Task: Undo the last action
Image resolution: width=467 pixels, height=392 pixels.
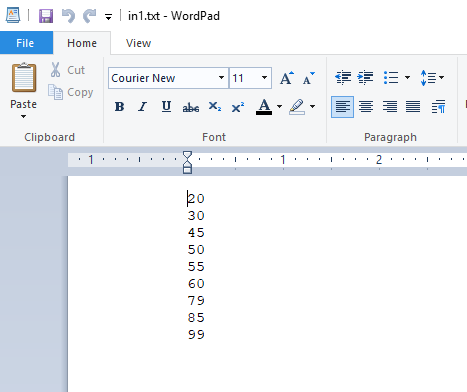Action: (68, 16)
